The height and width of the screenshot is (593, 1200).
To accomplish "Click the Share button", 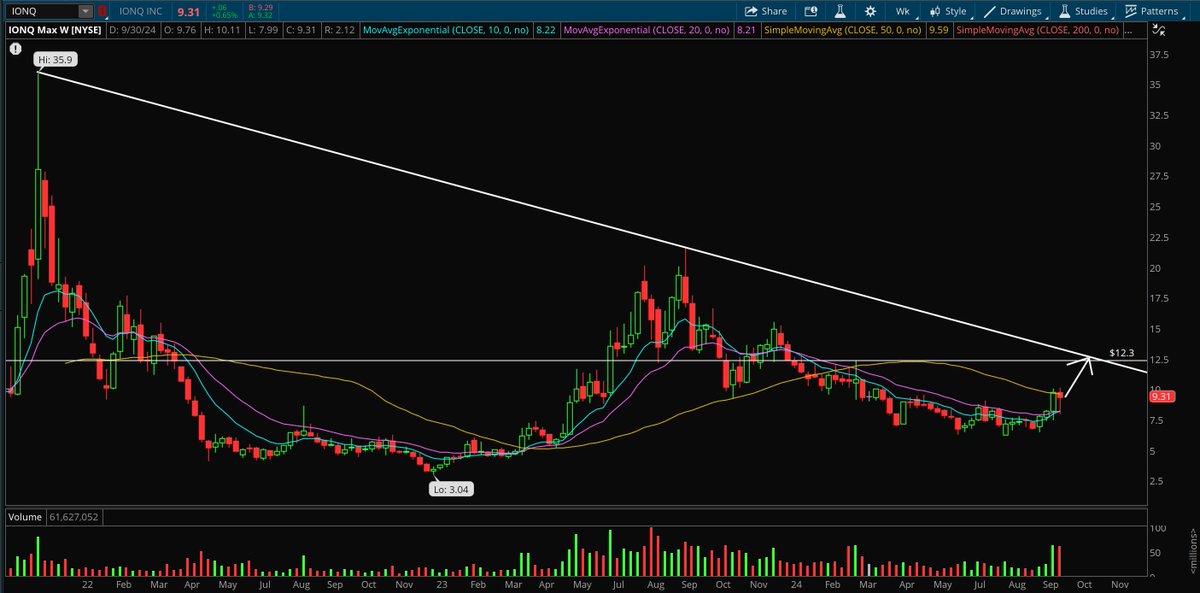I will (766, 11).
